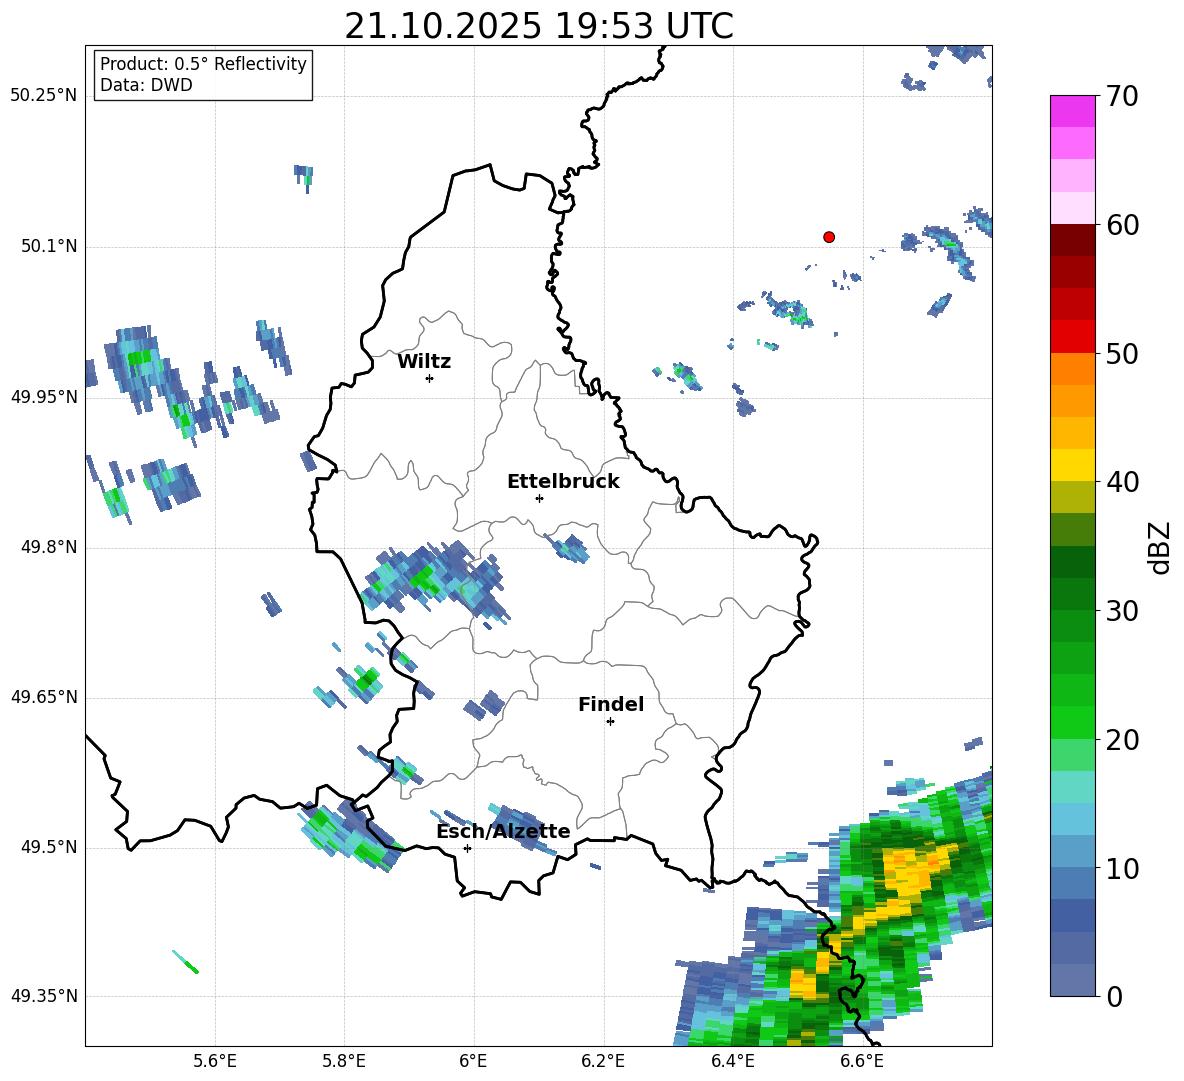Screen dimensions: 1184x1081
Task: Click the magenta colorbar segment below 70
Action: click(x=1072, y=111)
